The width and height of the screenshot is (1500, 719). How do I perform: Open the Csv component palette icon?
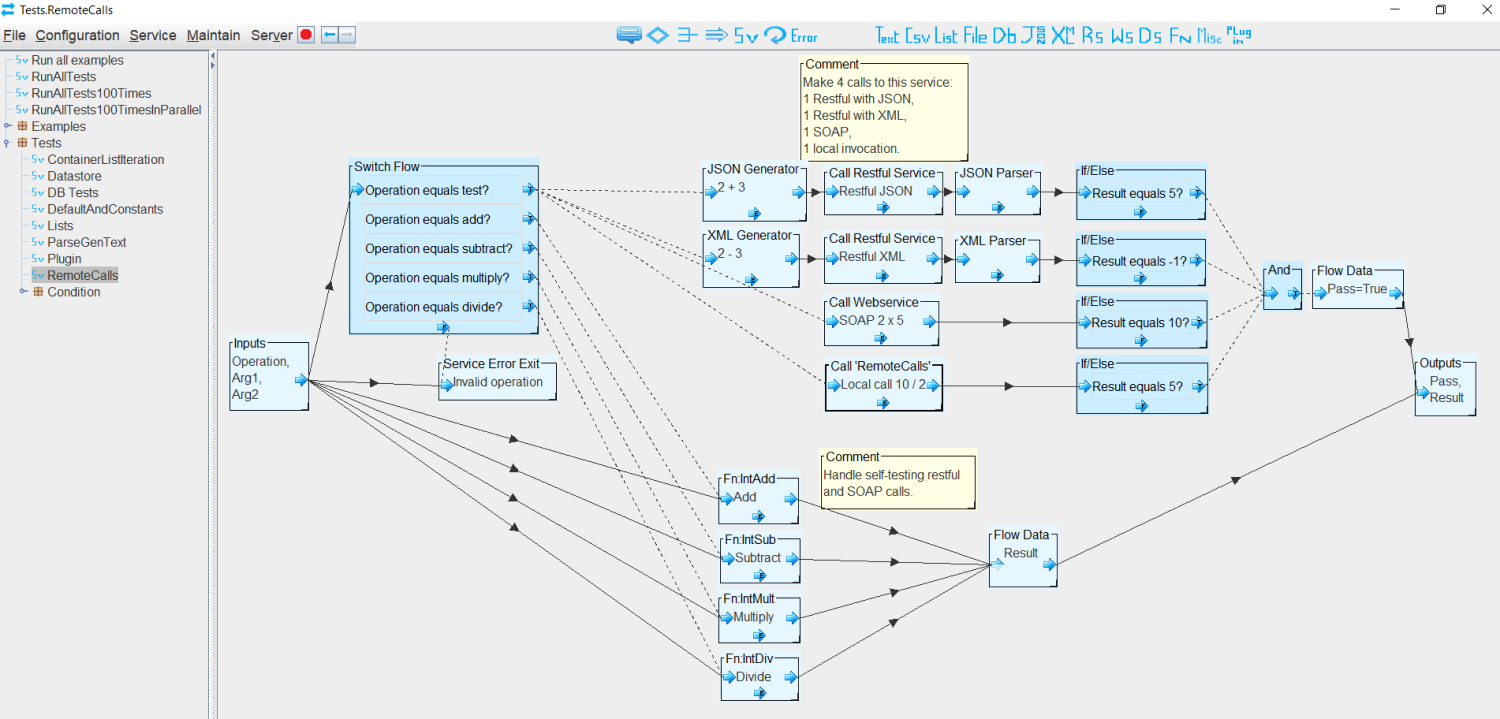tap(917, 36)
